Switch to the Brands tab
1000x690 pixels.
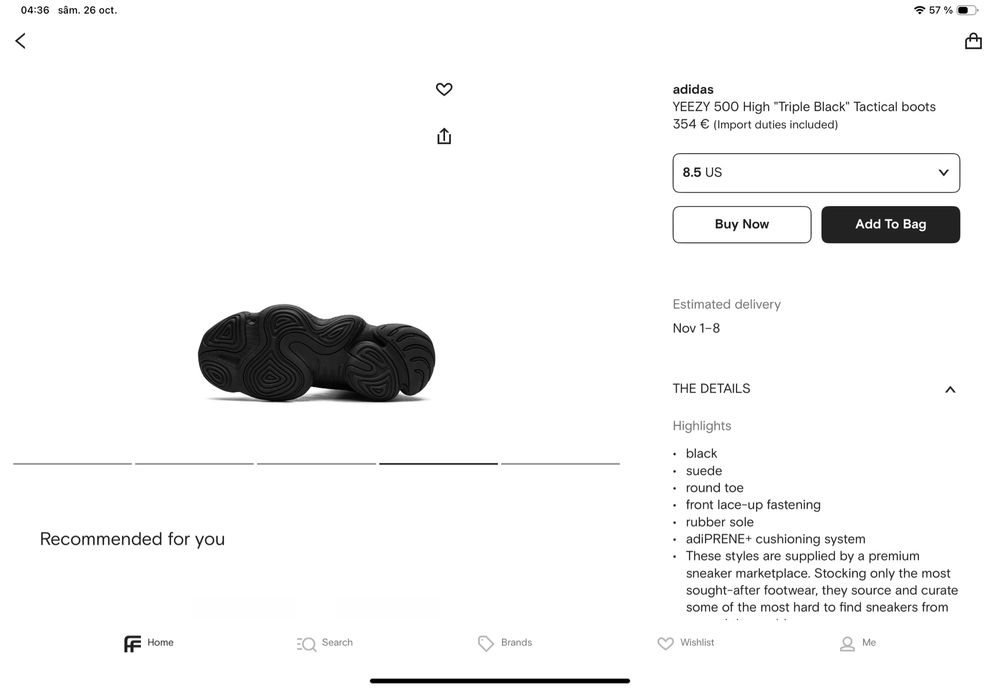tap(505, 643)
